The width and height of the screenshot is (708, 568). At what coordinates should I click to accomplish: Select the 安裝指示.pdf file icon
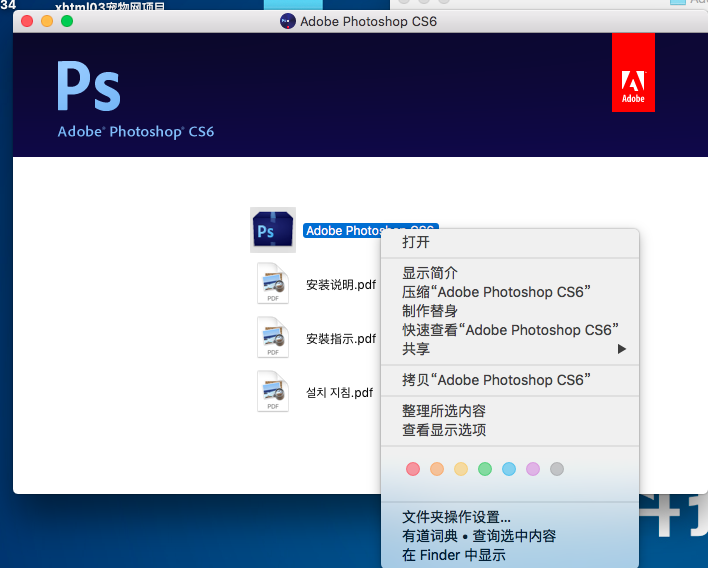(x=273, y=338)
